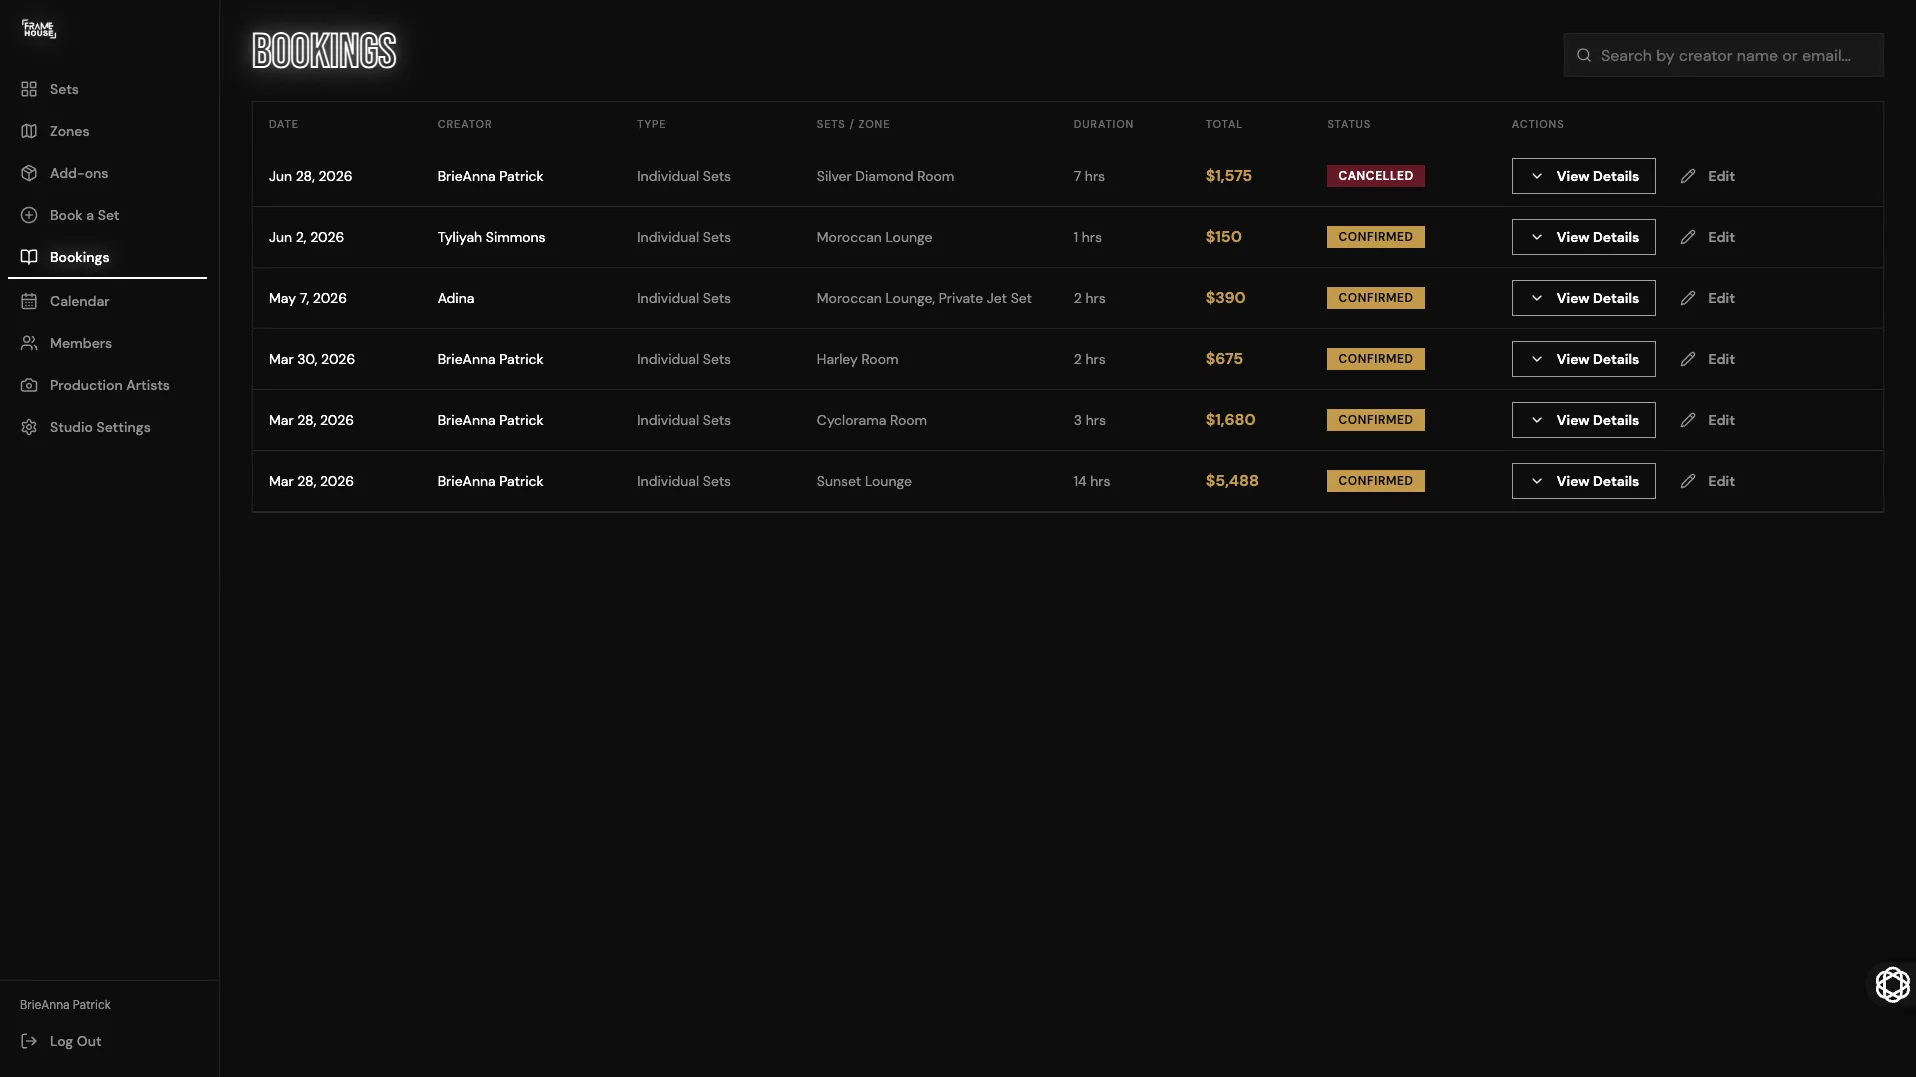Click Edit text for the $1,680 booking
1916x1077 pixels.
pos(1721,420)
